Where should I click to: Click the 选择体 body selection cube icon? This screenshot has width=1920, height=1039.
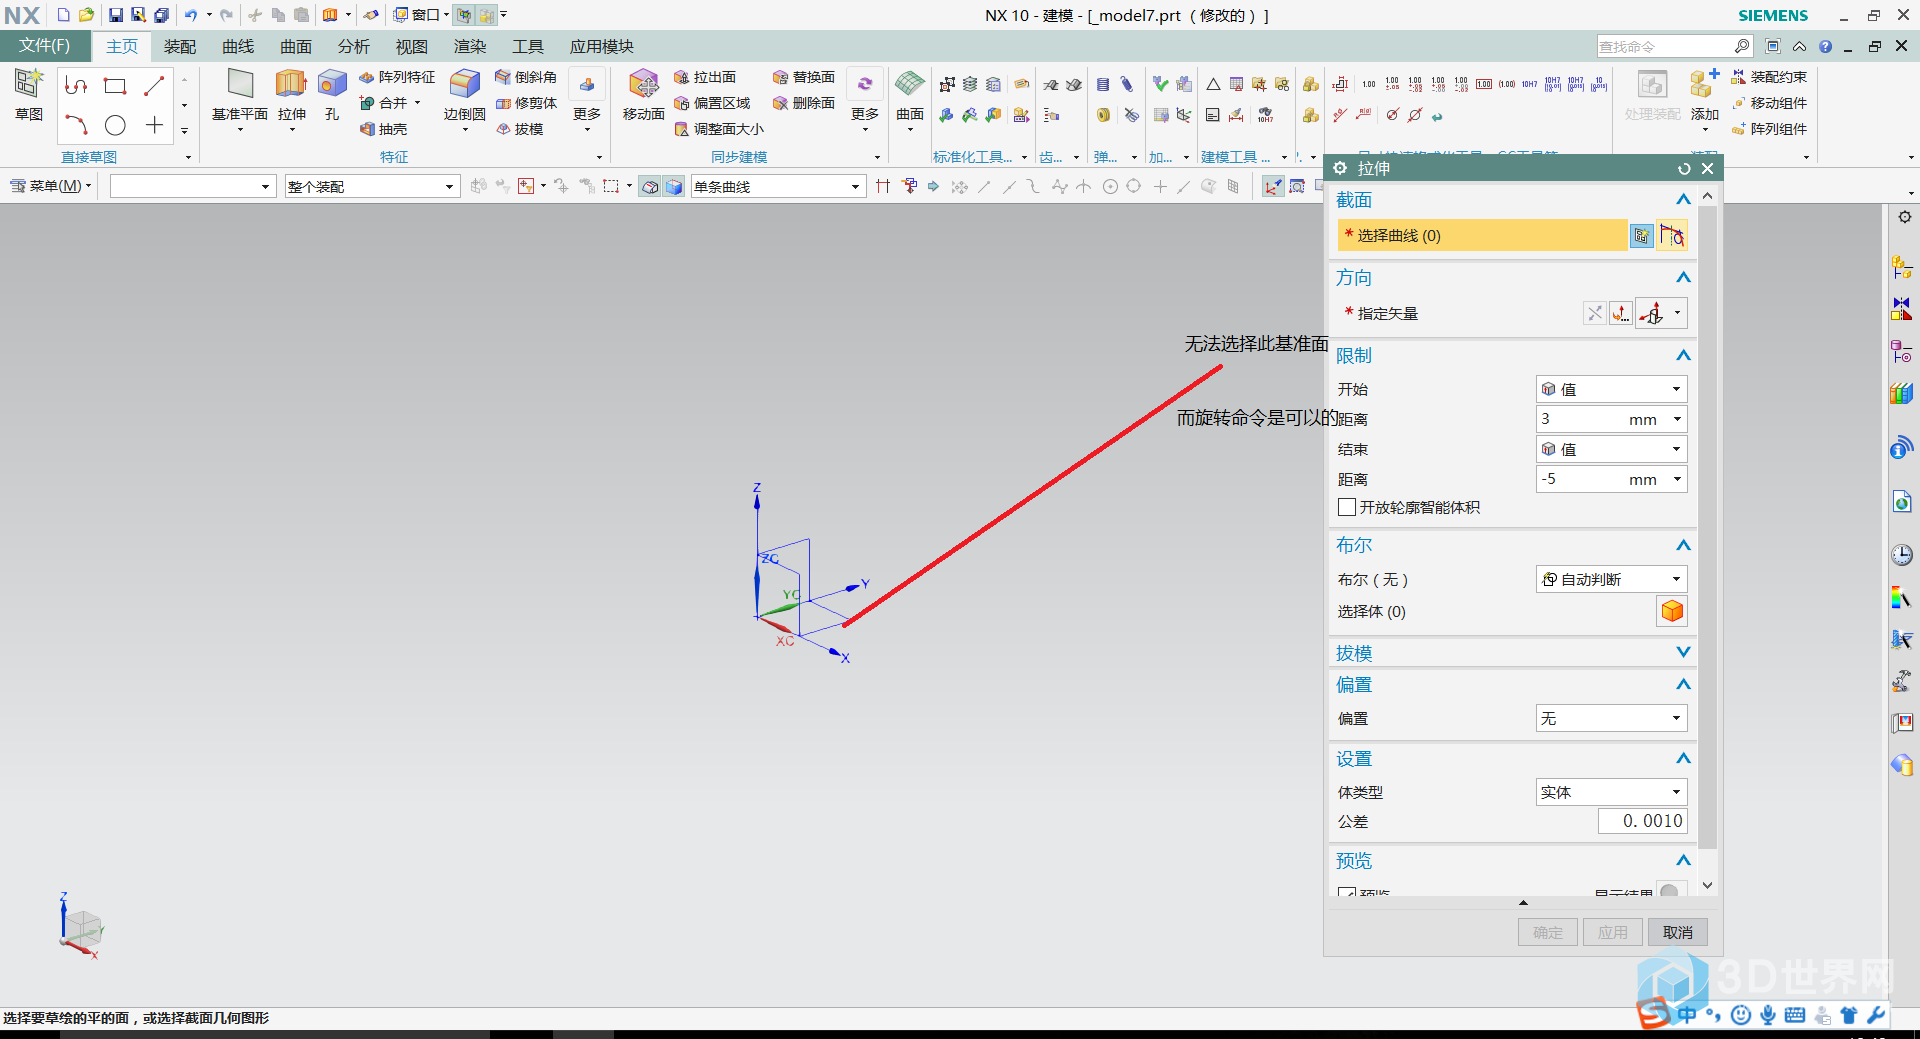pos(1672,611)
